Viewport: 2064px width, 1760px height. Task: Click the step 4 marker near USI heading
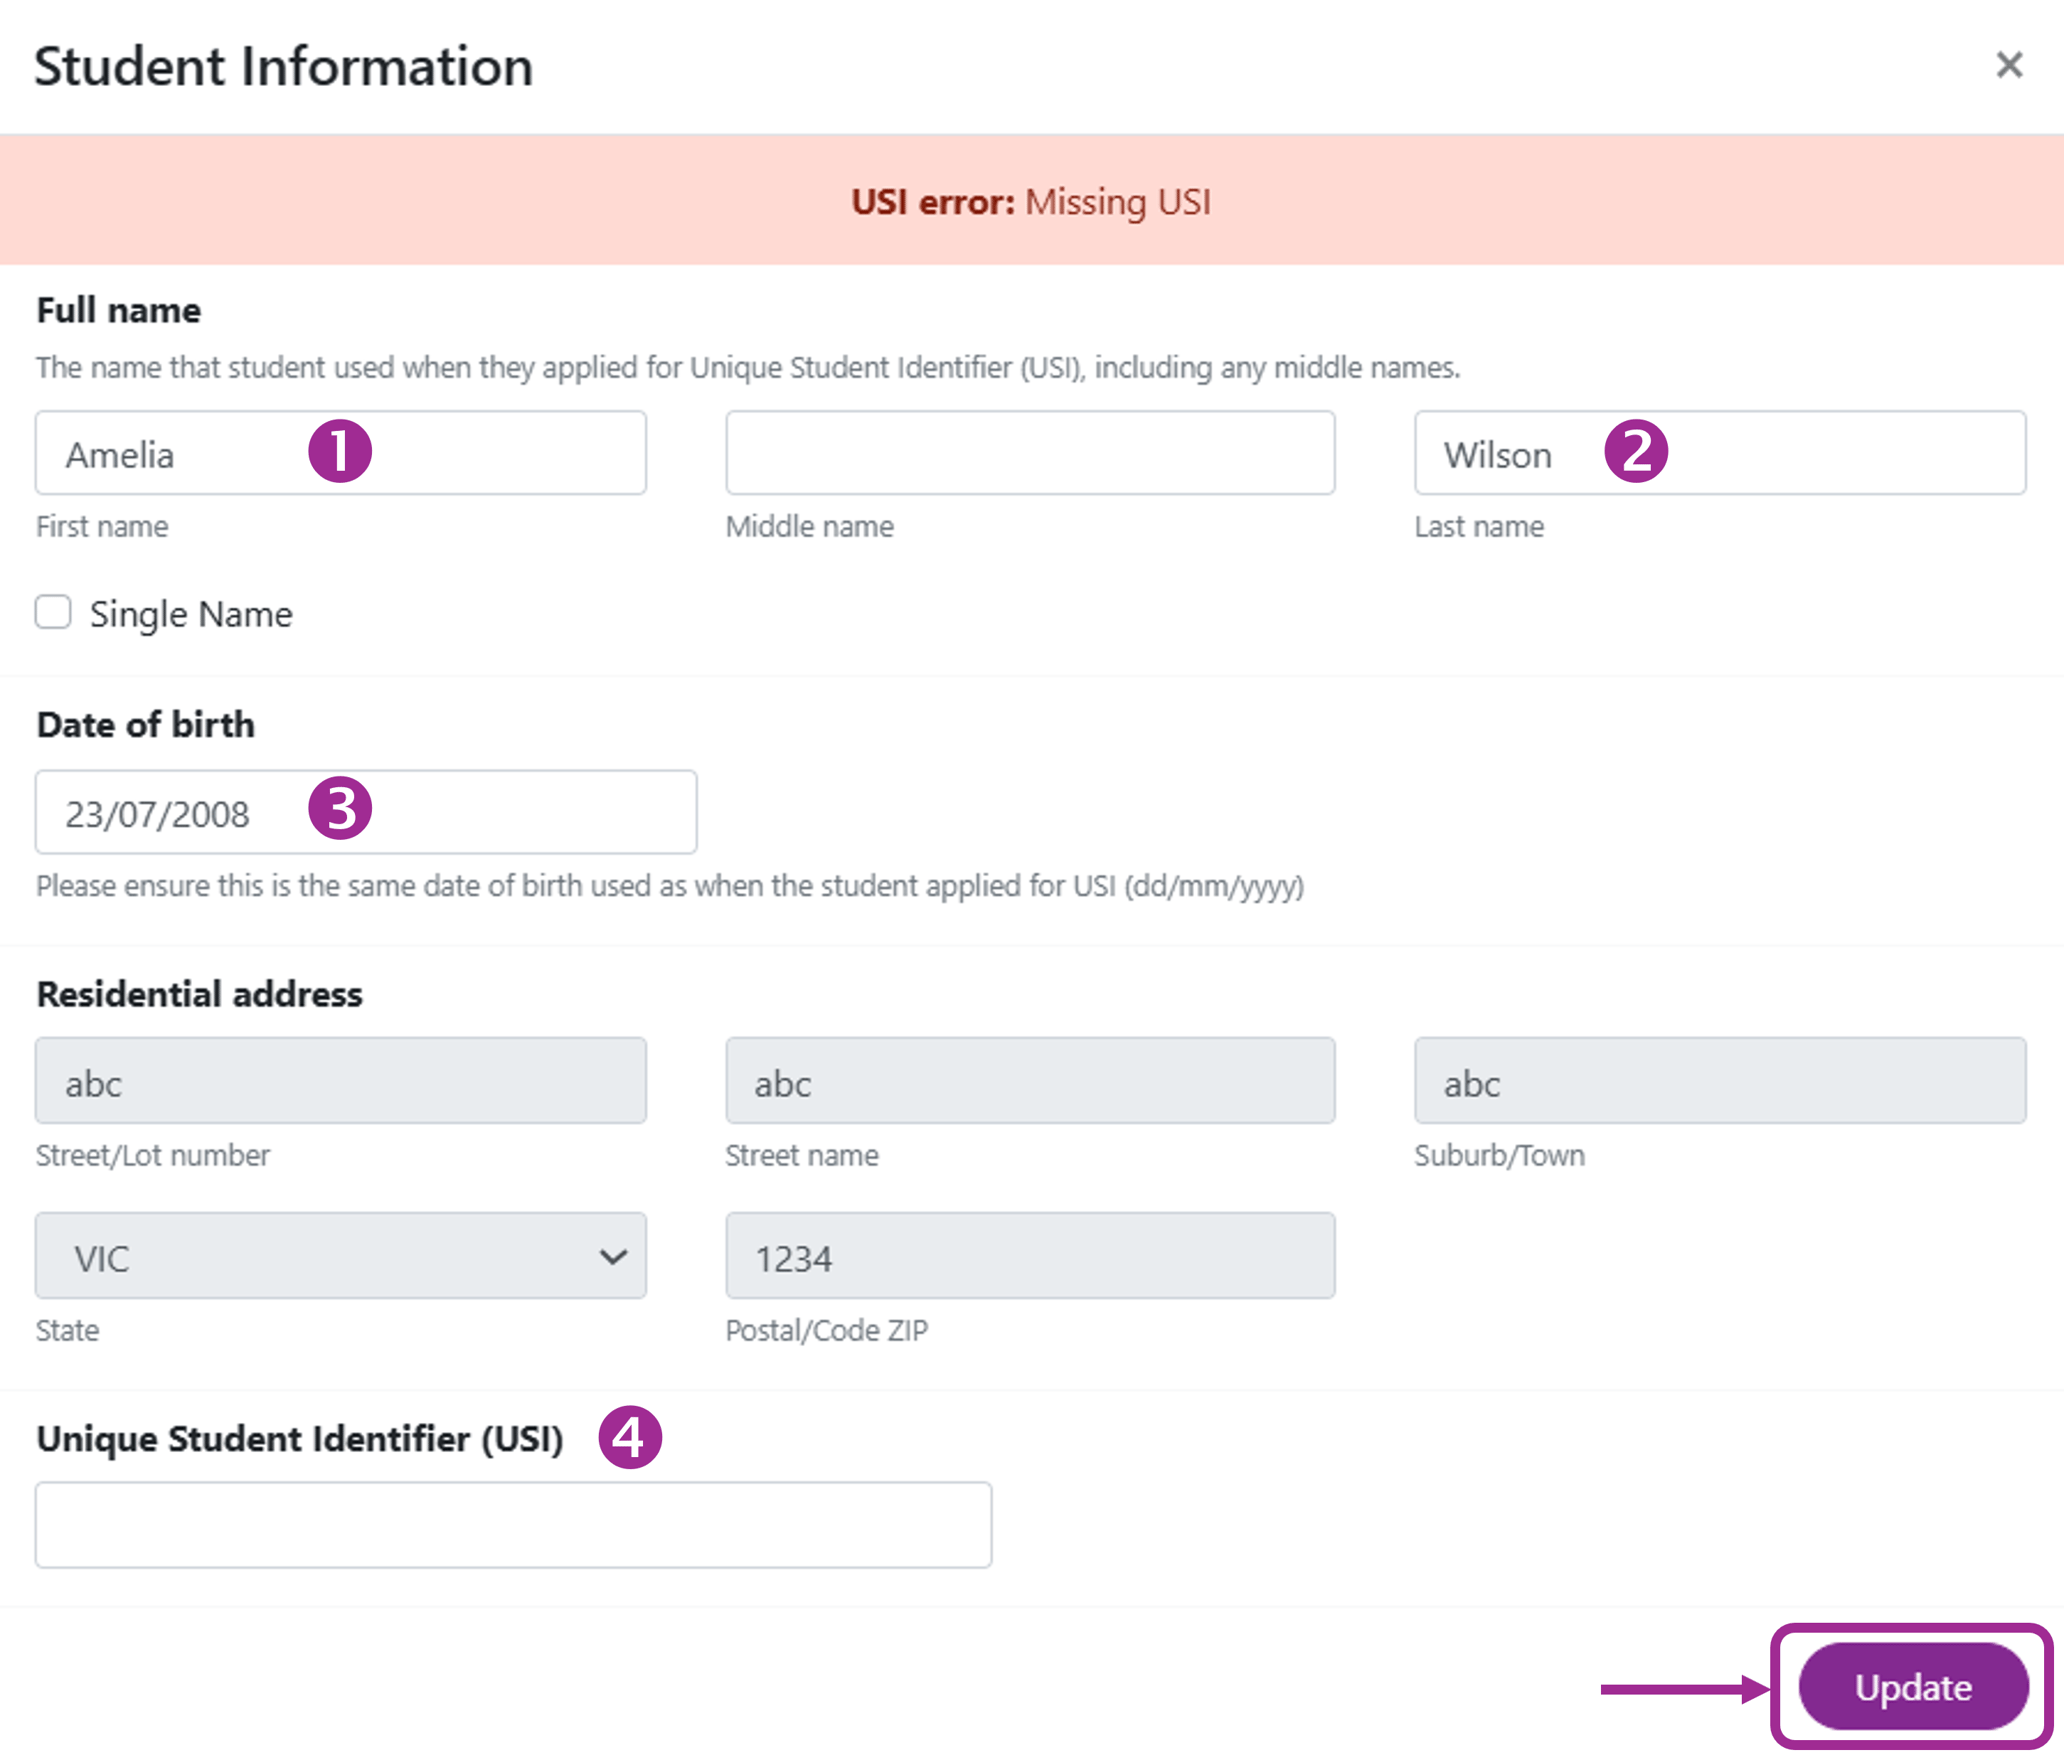click(629, 1438)
